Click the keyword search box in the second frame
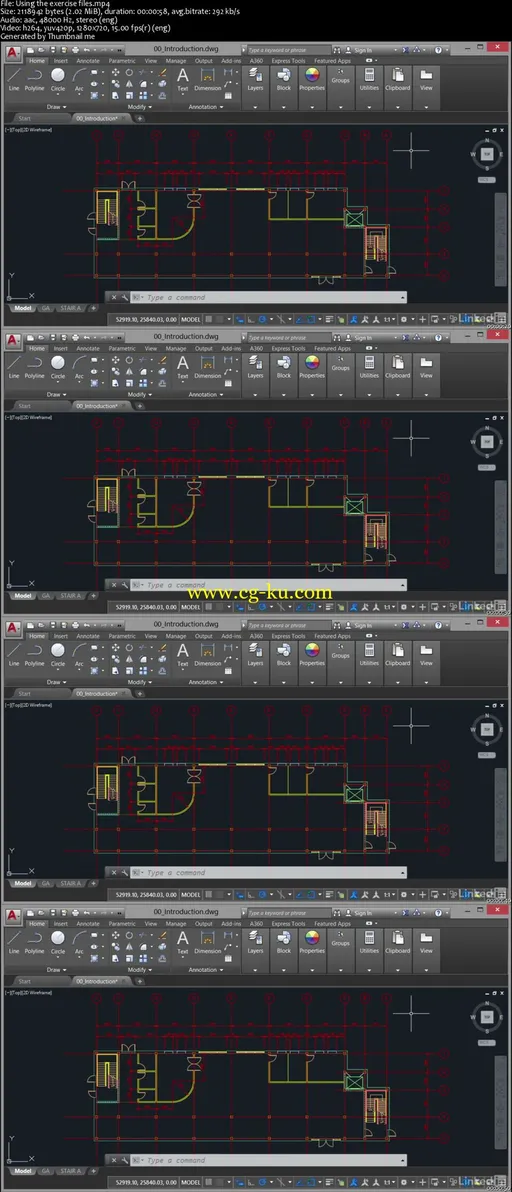Viewport: 512px width, 1192px height. pos(289,338)
